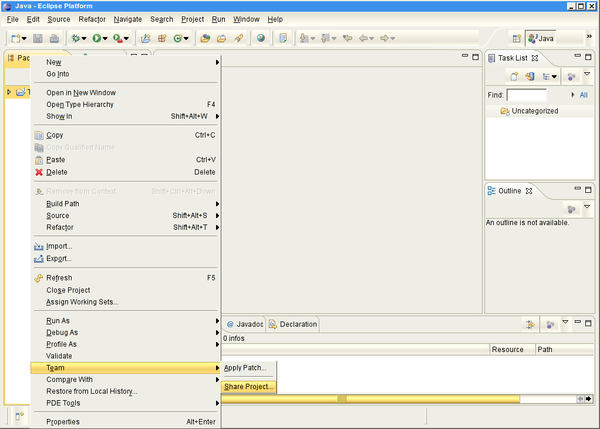Click the Search flashlight icon
Viewport: 600px width, 429px height.
[x=238, y=38]
